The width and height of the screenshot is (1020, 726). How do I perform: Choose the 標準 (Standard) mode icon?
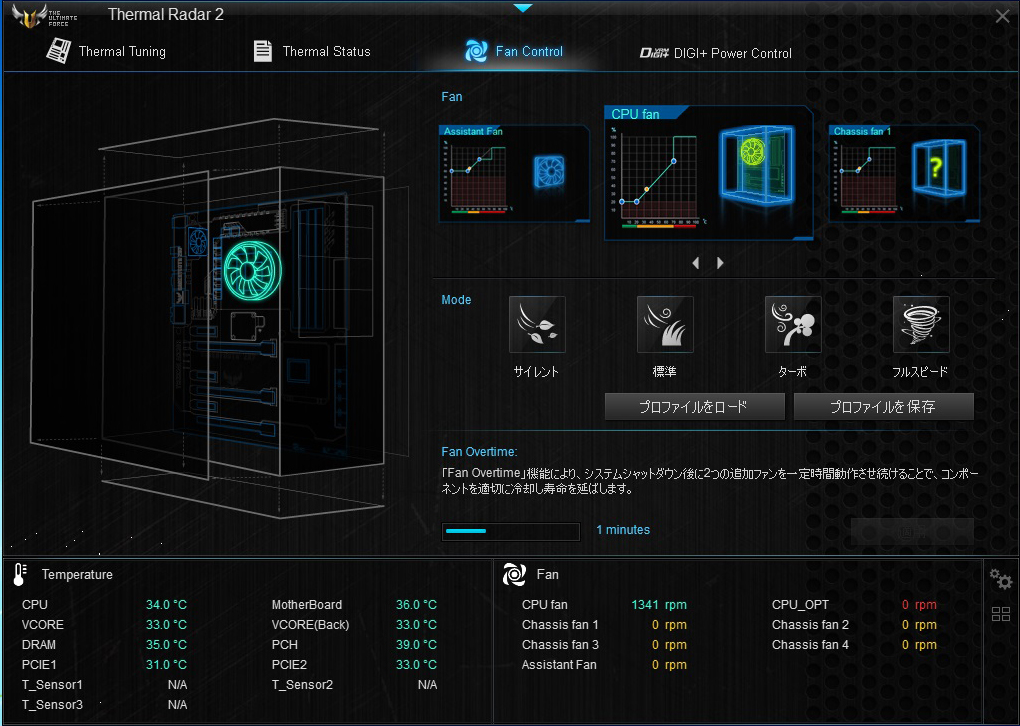[665, 325]
